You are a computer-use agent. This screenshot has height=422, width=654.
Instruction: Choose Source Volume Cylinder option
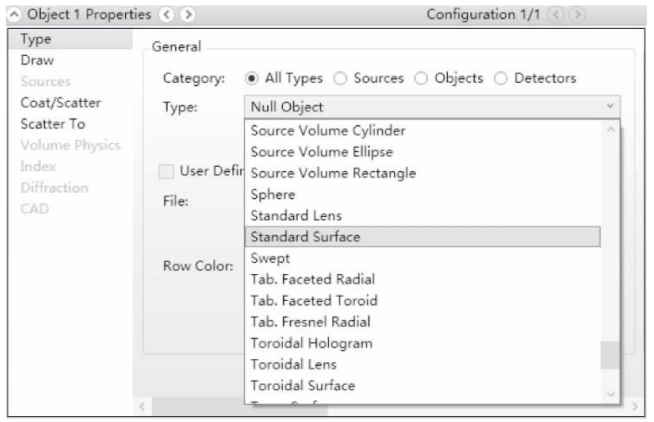tap(320, 130)
